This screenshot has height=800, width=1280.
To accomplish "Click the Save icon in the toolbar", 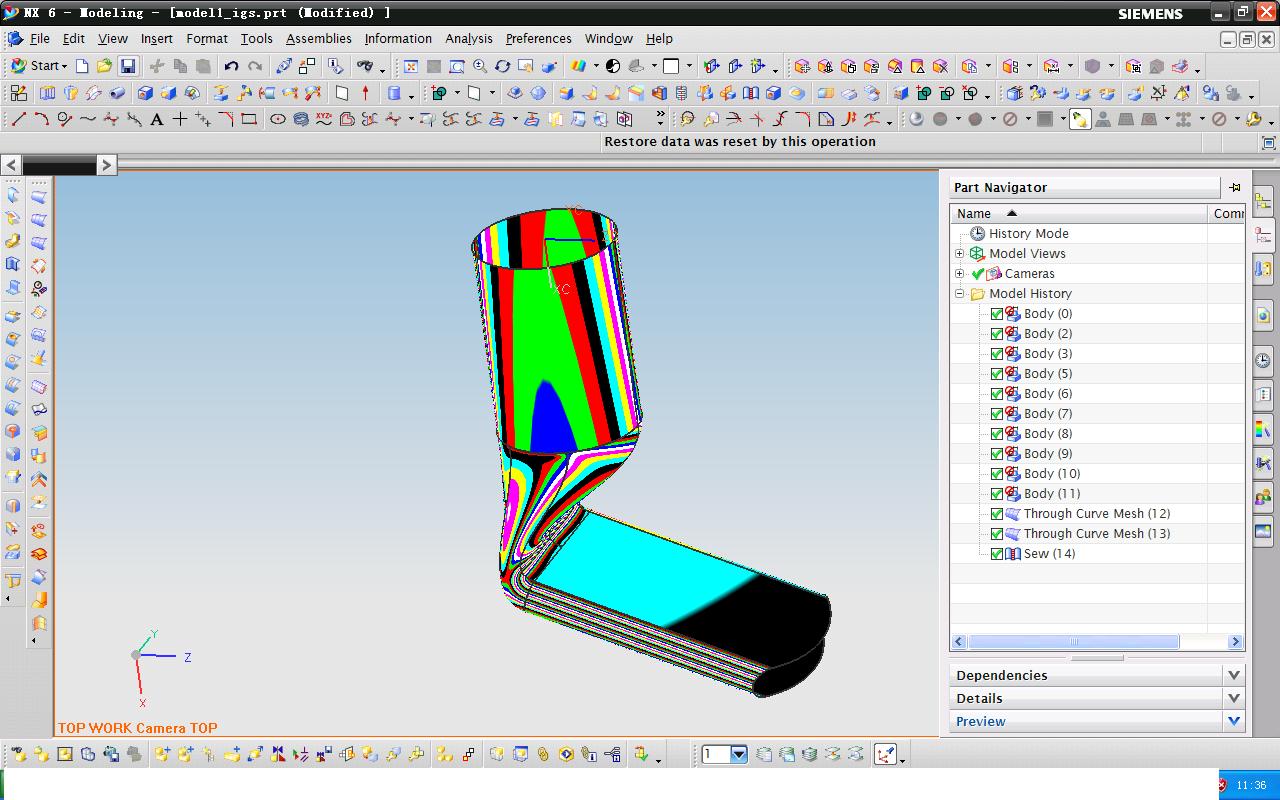I will 128,66.
